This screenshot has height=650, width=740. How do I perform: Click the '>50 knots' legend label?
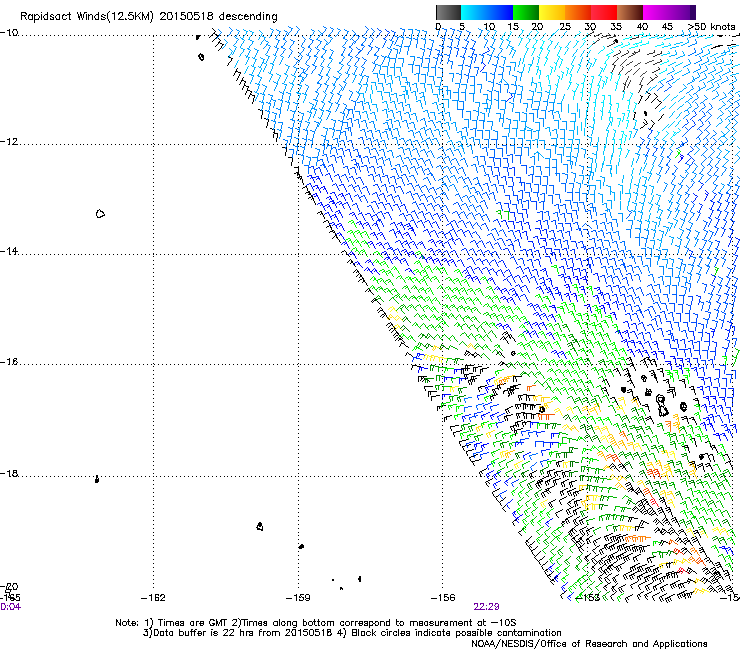(711, 26)
